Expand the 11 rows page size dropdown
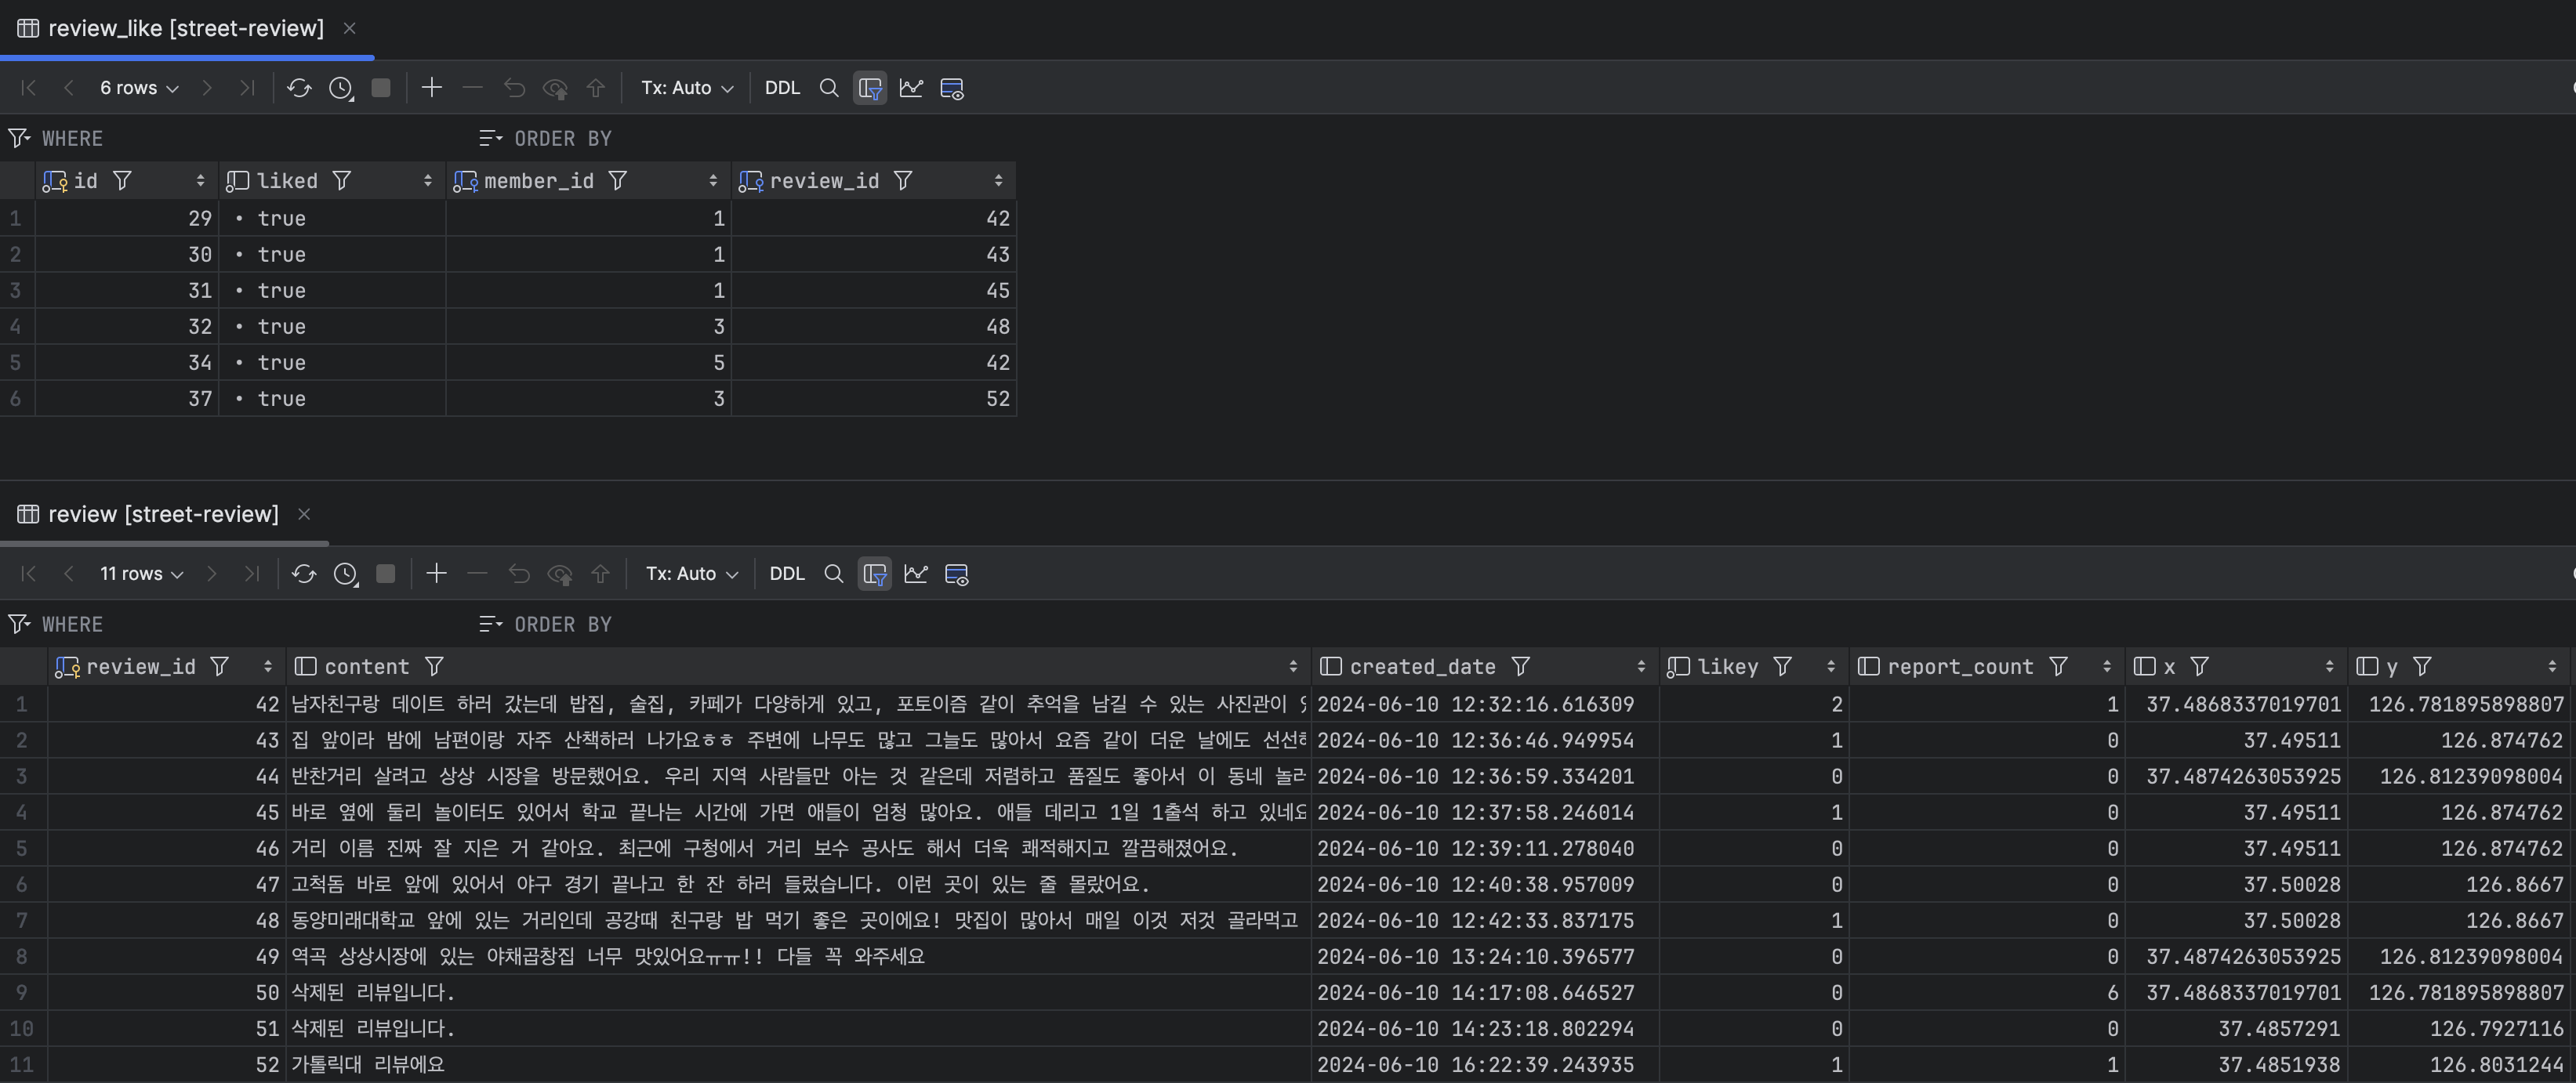This screenshot has height=1083, width=2576. coord(141,574)
